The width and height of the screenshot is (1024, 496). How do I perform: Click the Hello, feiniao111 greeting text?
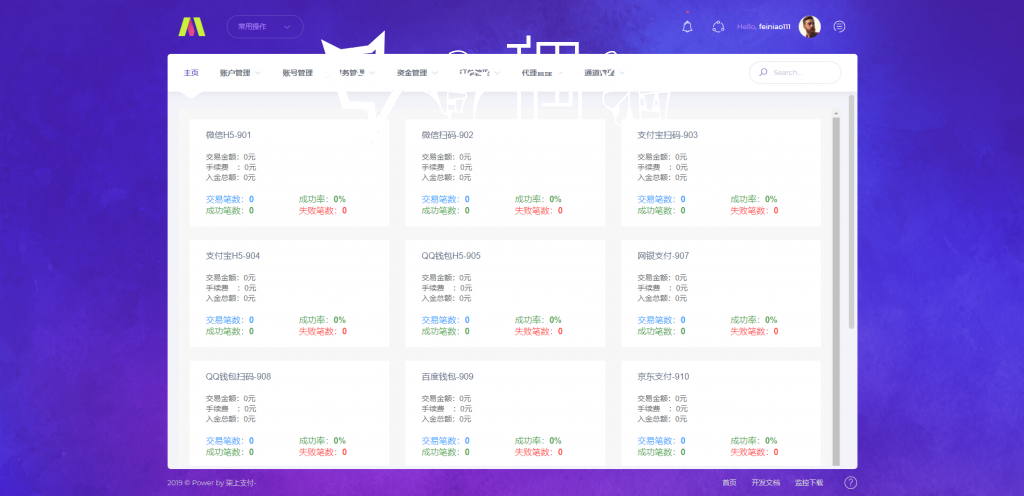[x=763, y=27]
